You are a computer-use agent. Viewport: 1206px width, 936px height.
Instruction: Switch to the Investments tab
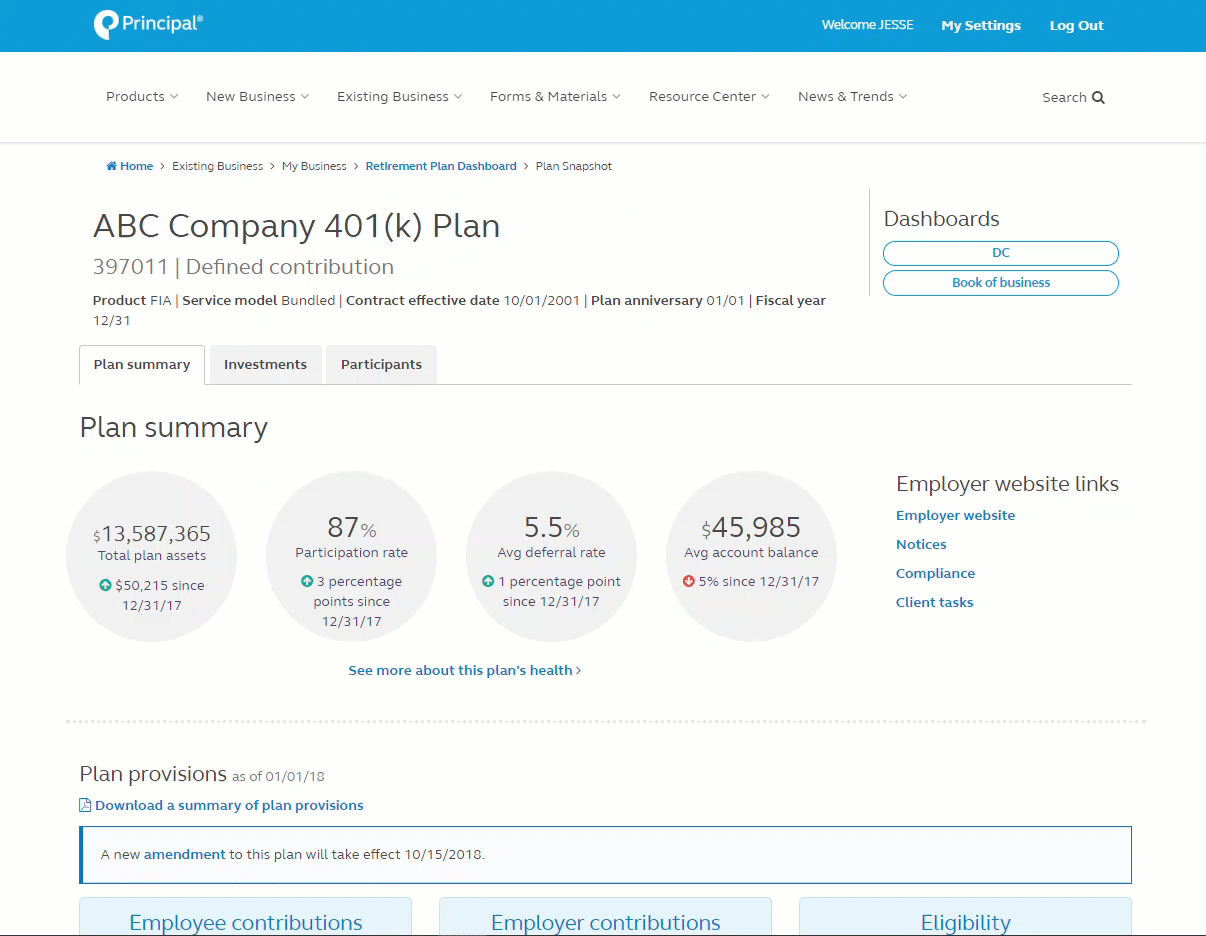(265, 365)
